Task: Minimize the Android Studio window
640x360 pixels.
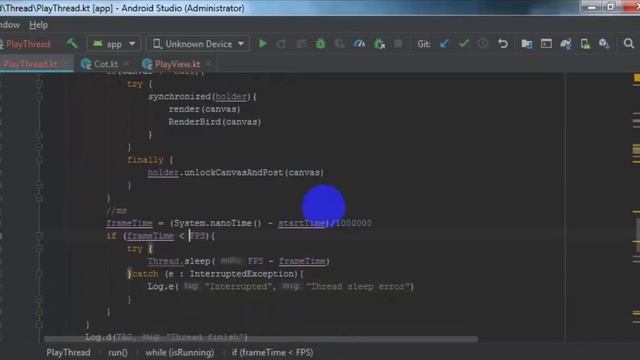Action: [x=592, y=7]
